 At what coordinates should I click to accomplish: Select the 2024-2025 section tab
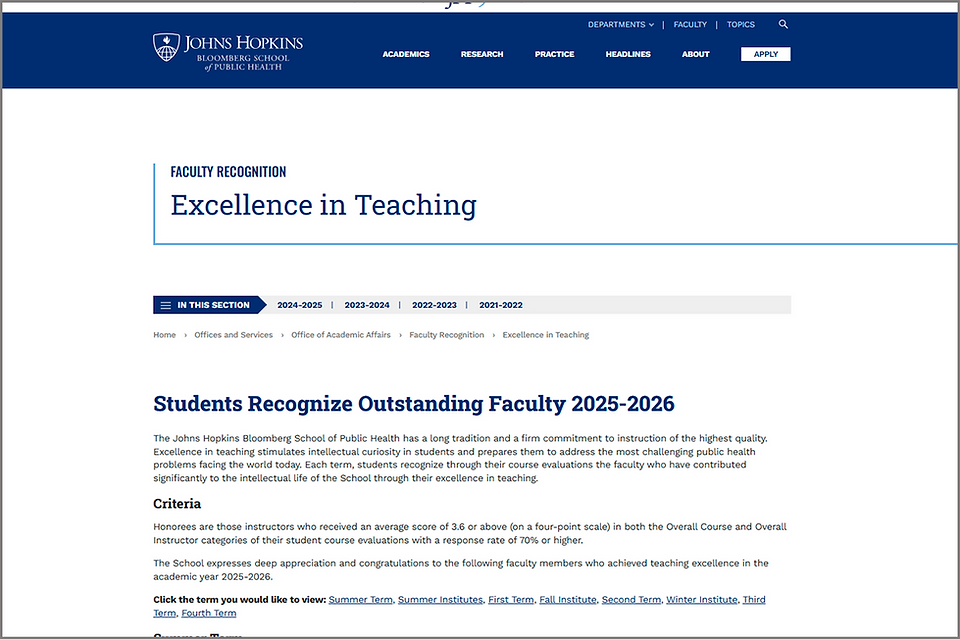click(299, 305)
